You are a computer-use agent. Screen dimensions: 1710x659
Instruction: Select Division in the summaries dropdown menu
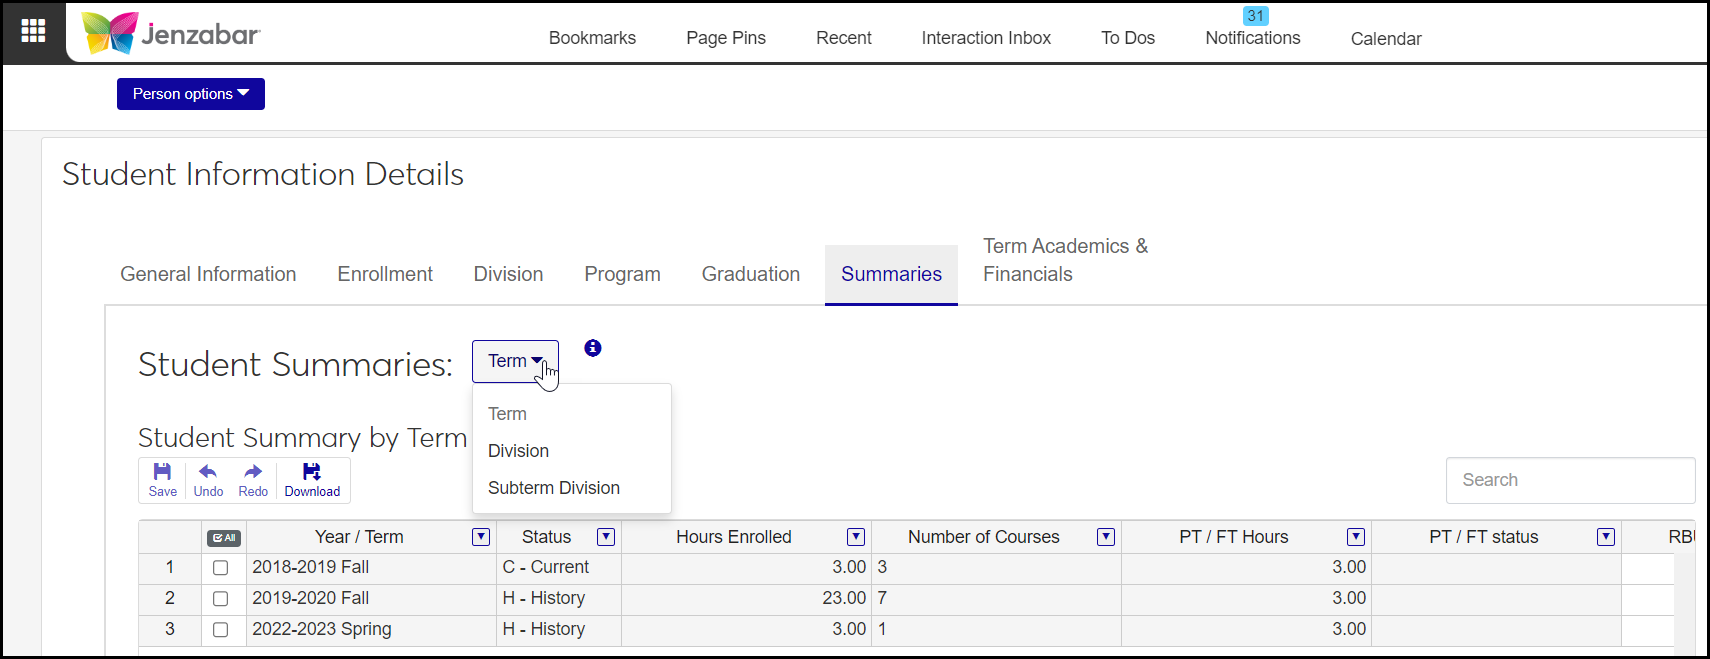coord(518,451)
